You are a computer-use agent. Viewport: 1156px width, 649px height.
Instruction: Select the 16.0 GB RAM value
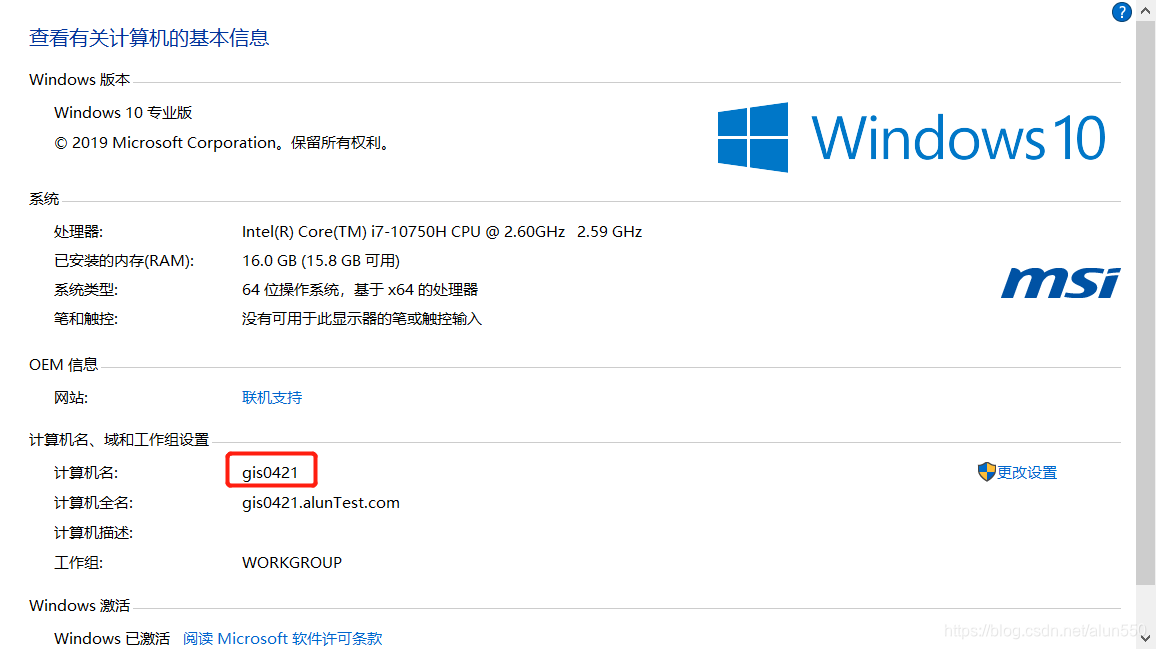pyautogui.click(x=321, y=260)
